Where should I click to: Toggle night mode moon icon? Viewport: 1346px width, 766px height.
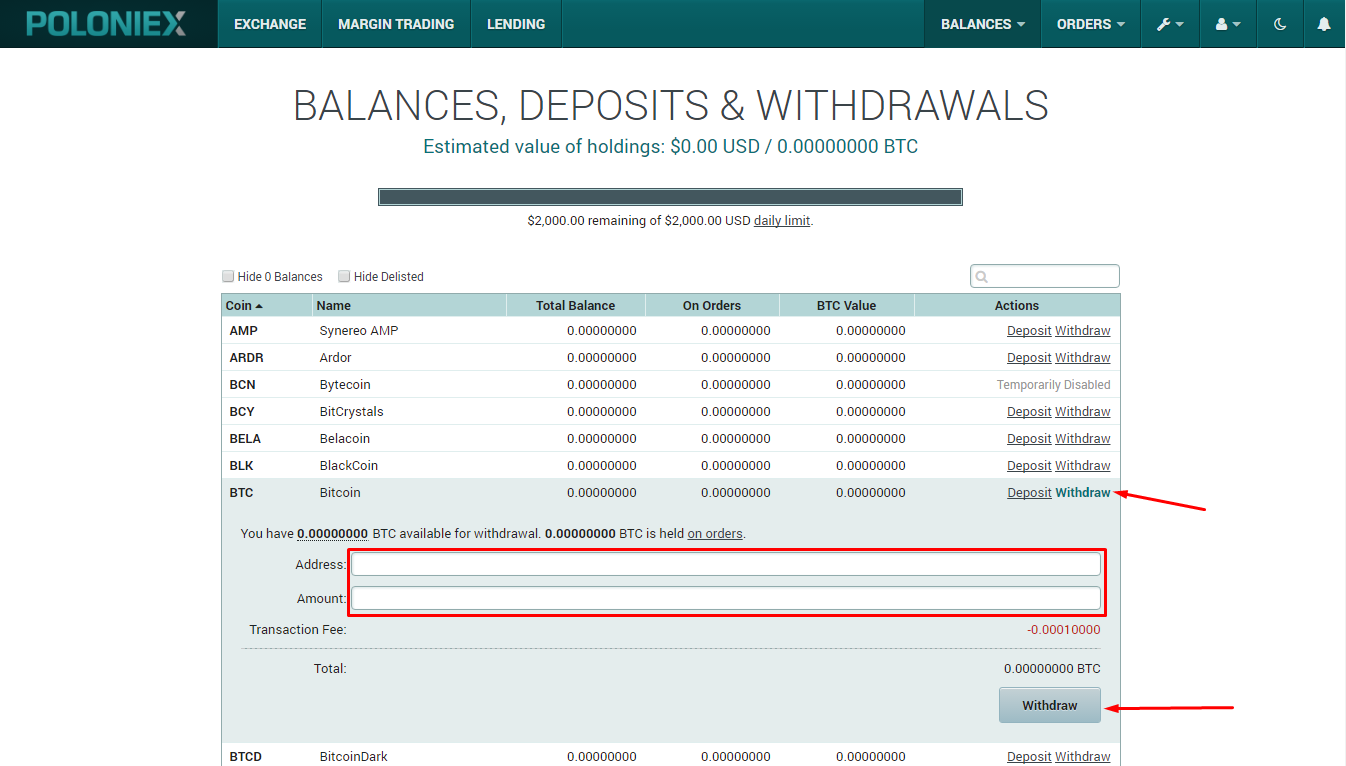[1280, 24]
